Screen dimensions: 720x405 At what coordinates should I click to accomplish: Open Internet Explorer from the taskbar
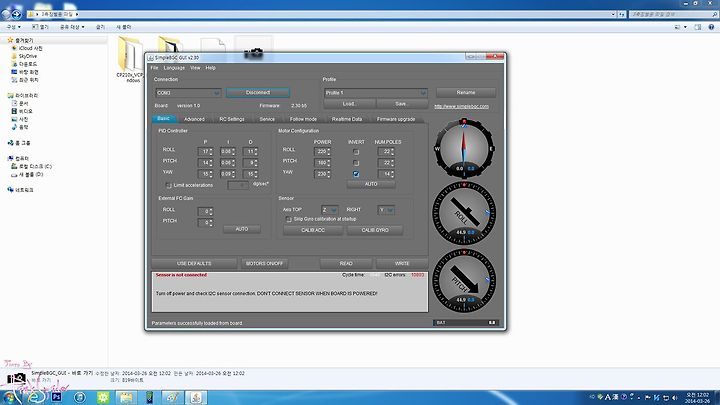coord(35,397)
